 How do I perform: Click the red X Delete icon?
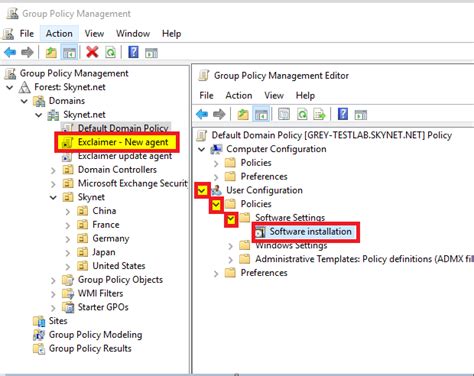[92, 52]
